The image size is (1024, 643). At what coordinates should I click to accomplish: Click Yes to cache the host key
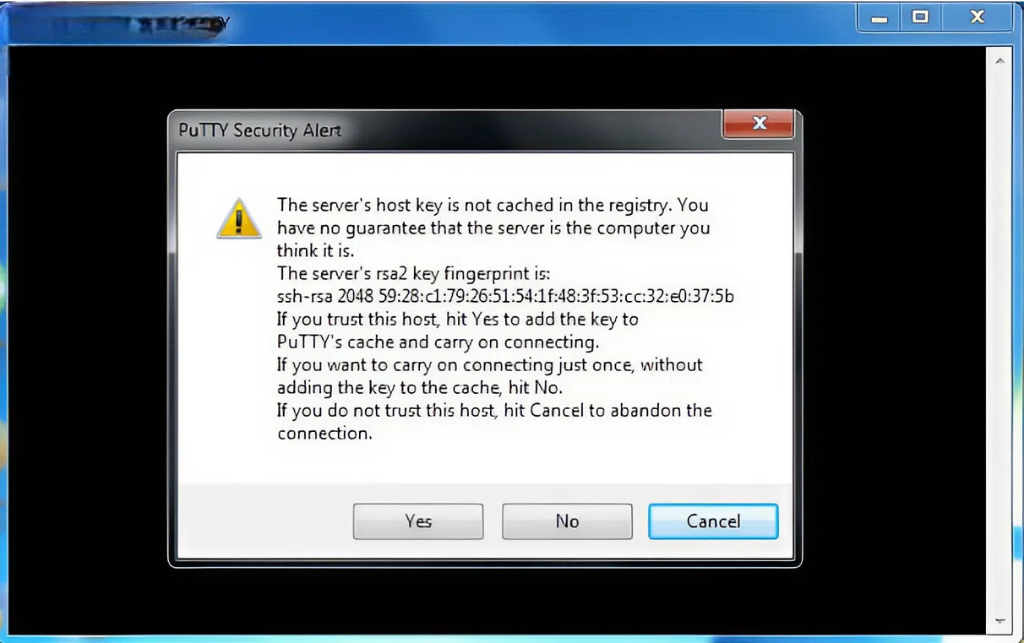point(418,521)
